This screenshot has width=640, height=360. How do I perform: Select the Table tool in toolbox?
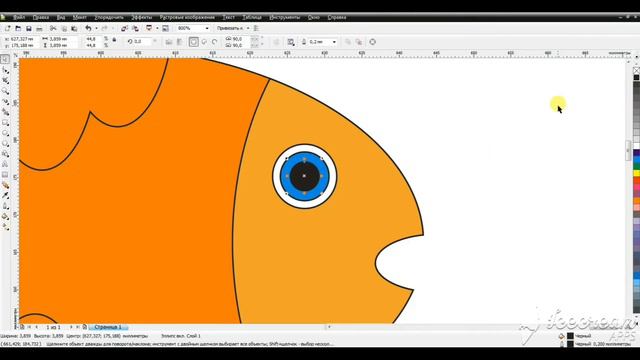5,175
